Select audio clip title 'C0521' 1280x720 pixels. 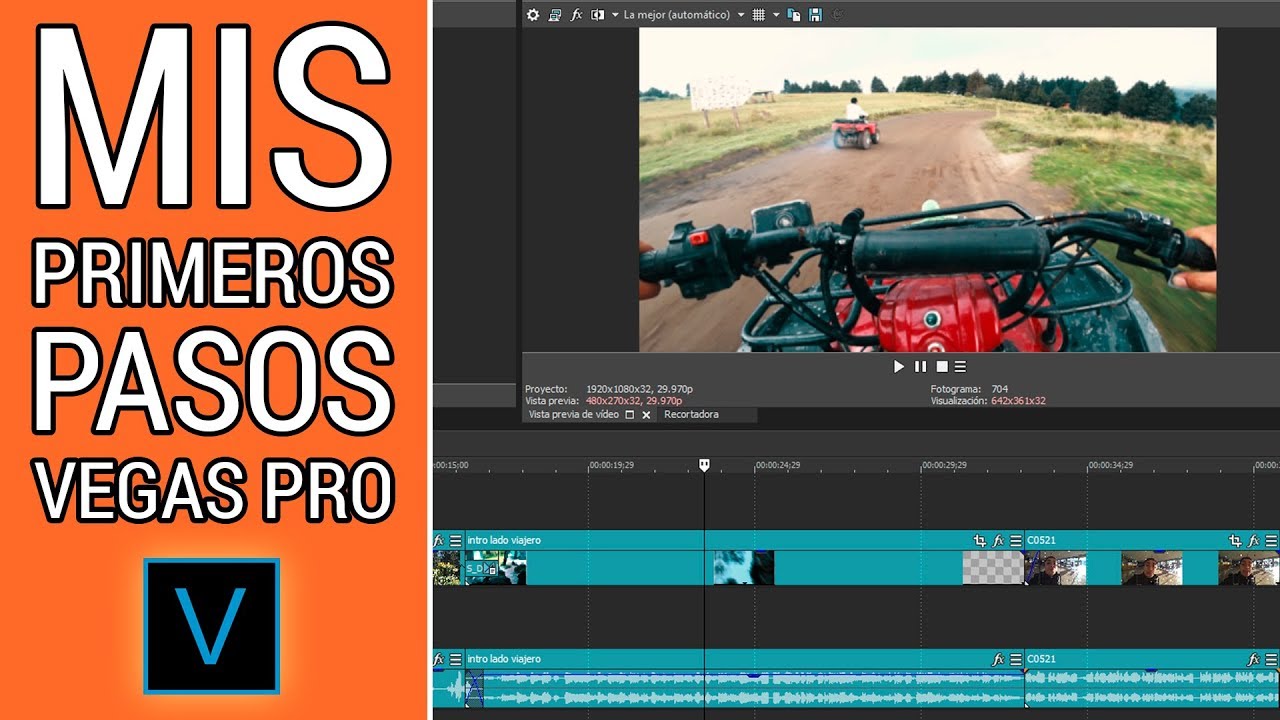click(1041, 659)
